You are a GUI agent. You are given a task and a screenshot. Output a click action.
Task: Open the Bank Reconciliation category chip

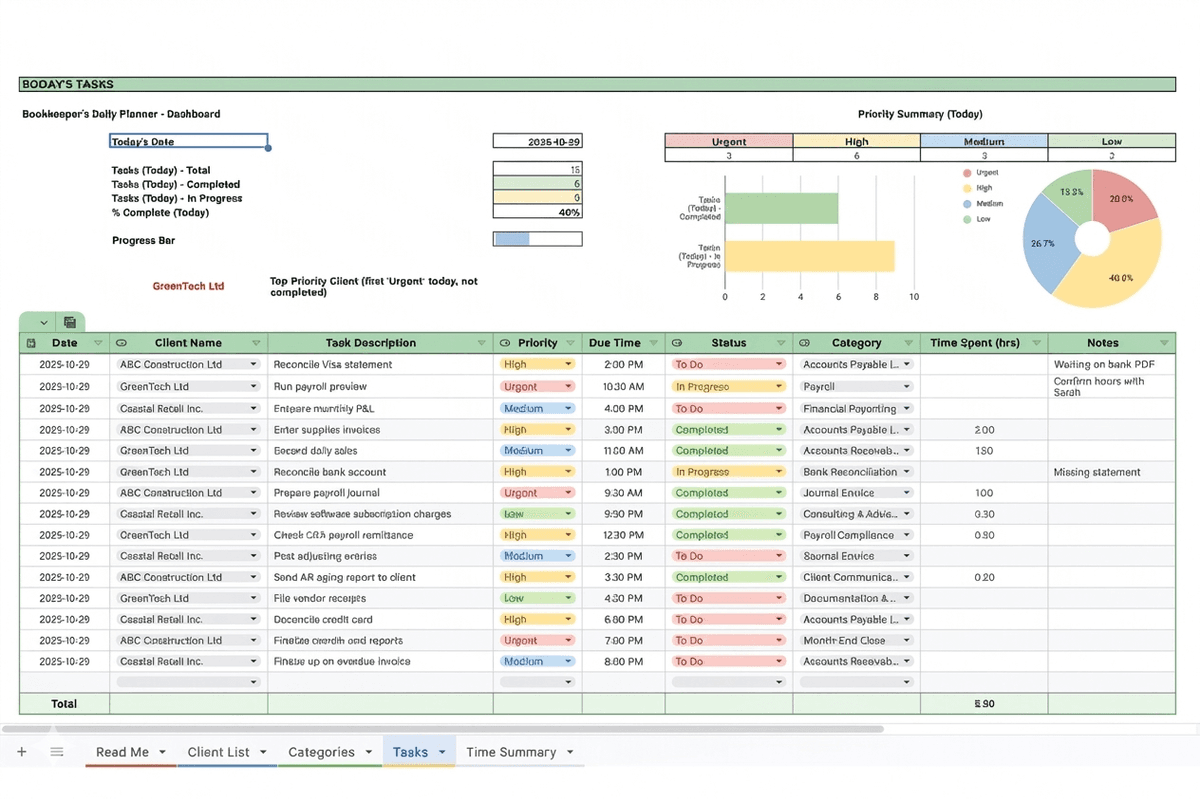pos(857,472)
